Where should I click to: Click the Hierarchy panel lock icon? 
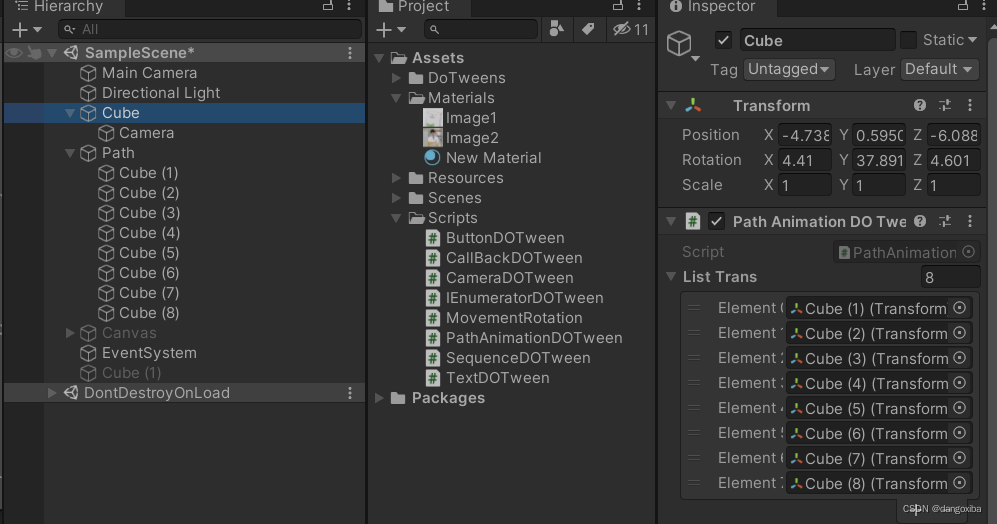pos(328,6)
